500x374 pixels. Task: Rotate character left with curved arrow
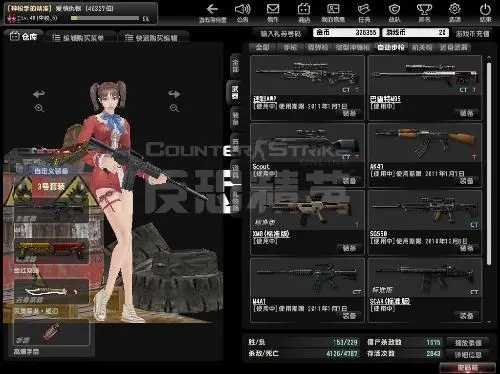(39, 94)
